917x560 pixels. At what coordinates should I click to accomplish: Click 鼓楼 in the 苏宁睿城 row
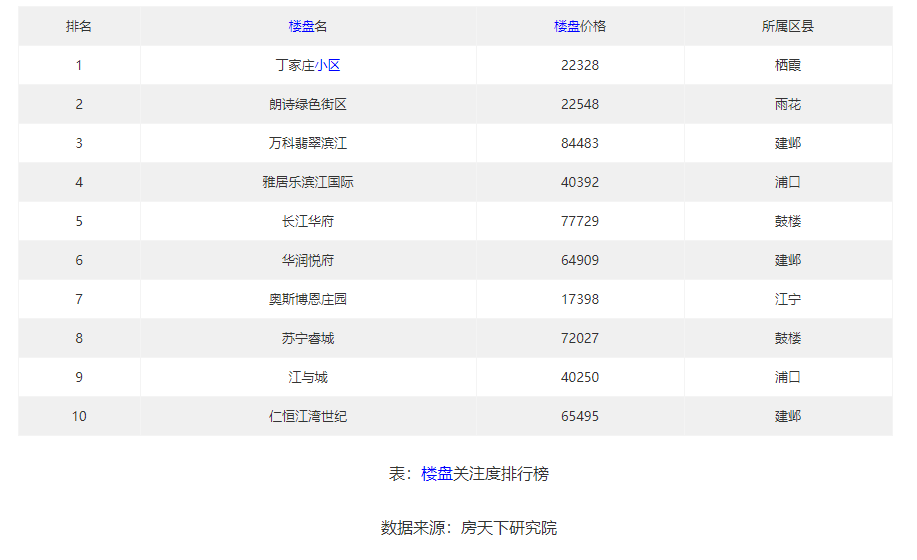(x=788, y=338)
